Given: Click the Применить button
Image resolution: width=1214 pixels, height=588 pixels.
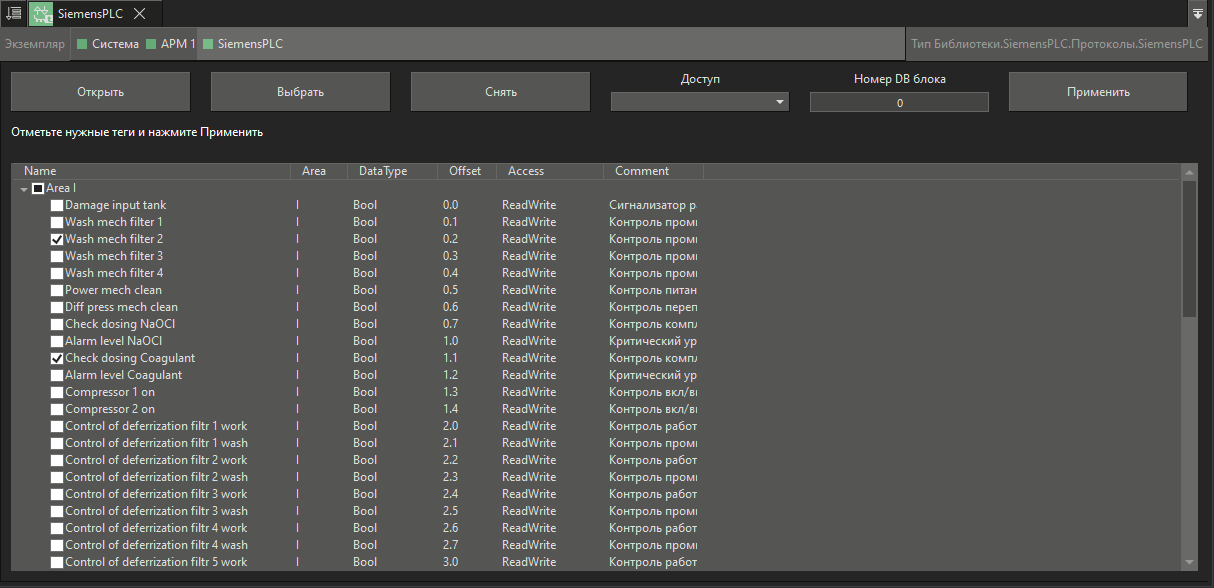Looking at the screenshot, I should coord(1097,92).
